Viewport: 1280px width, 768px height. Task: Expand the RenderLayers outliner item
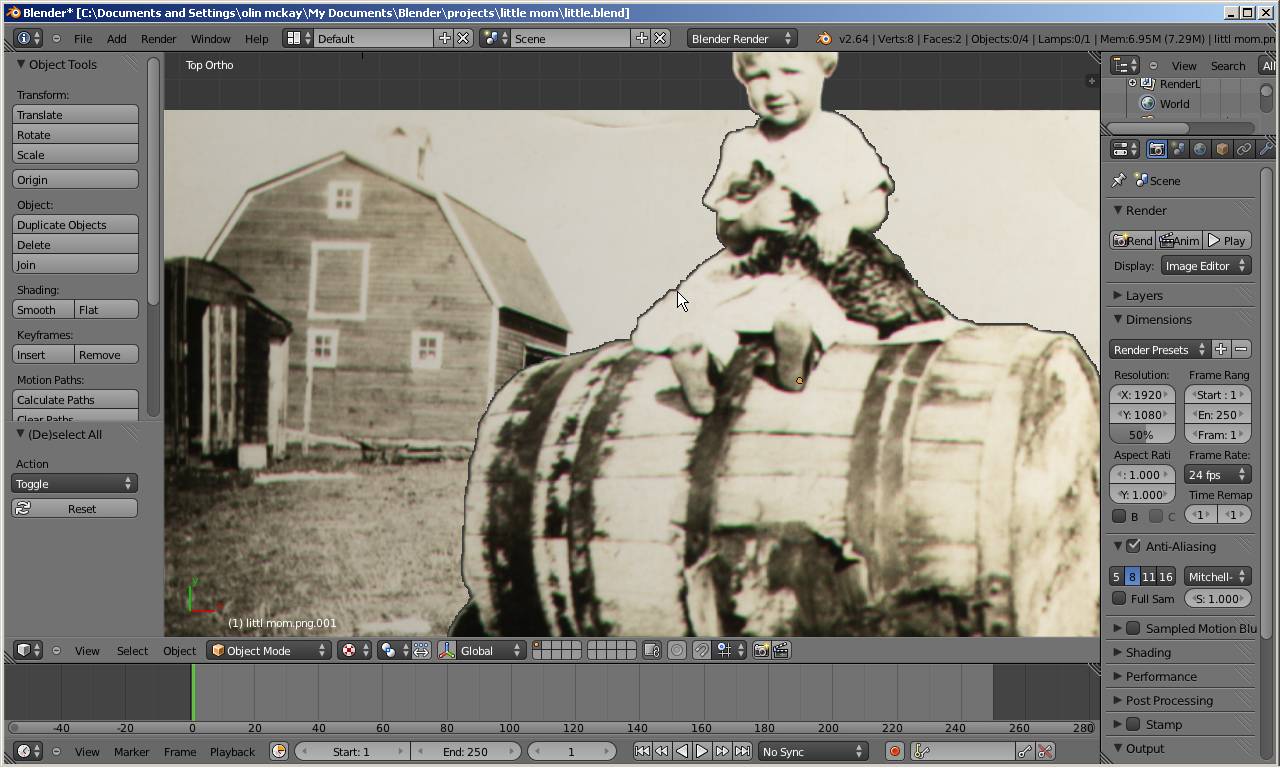(x=1132, y=83)
